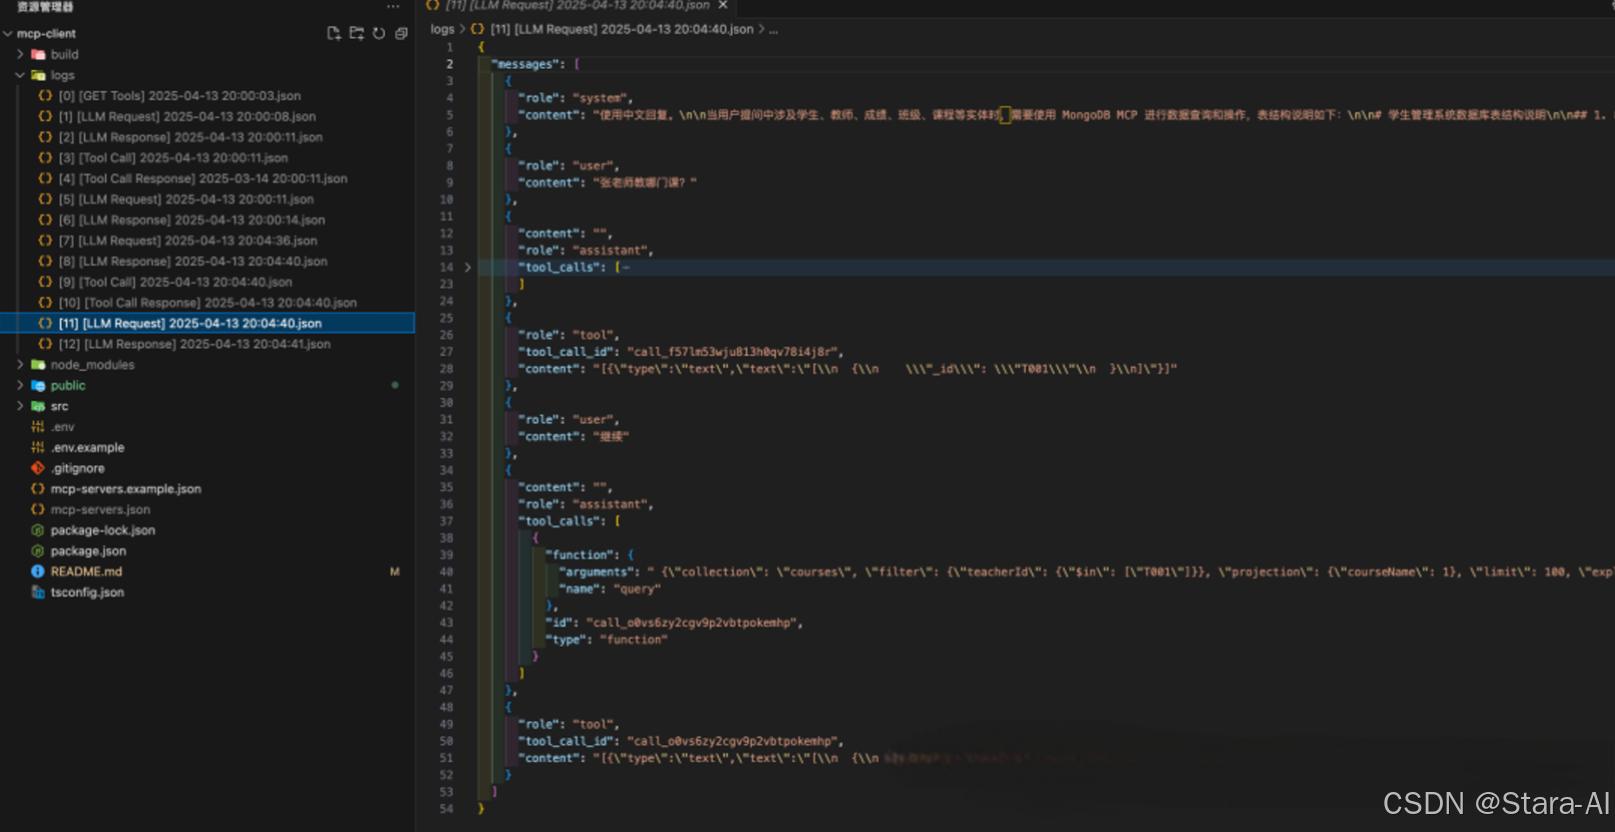Open tsconfig.json file
Image resolution: width=1615 pixels, height=832 pixels.
point(87,592)
